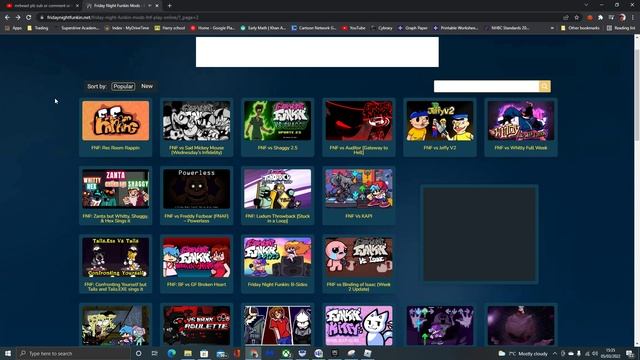Launch Microsoft Edge from the taskbar
This screenshot has height=360, width=640.
pos(171,353)
